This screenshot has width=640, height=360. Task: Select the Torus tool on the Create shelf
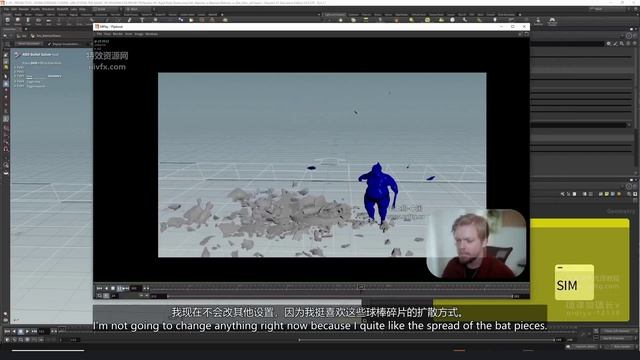[38, 20]
